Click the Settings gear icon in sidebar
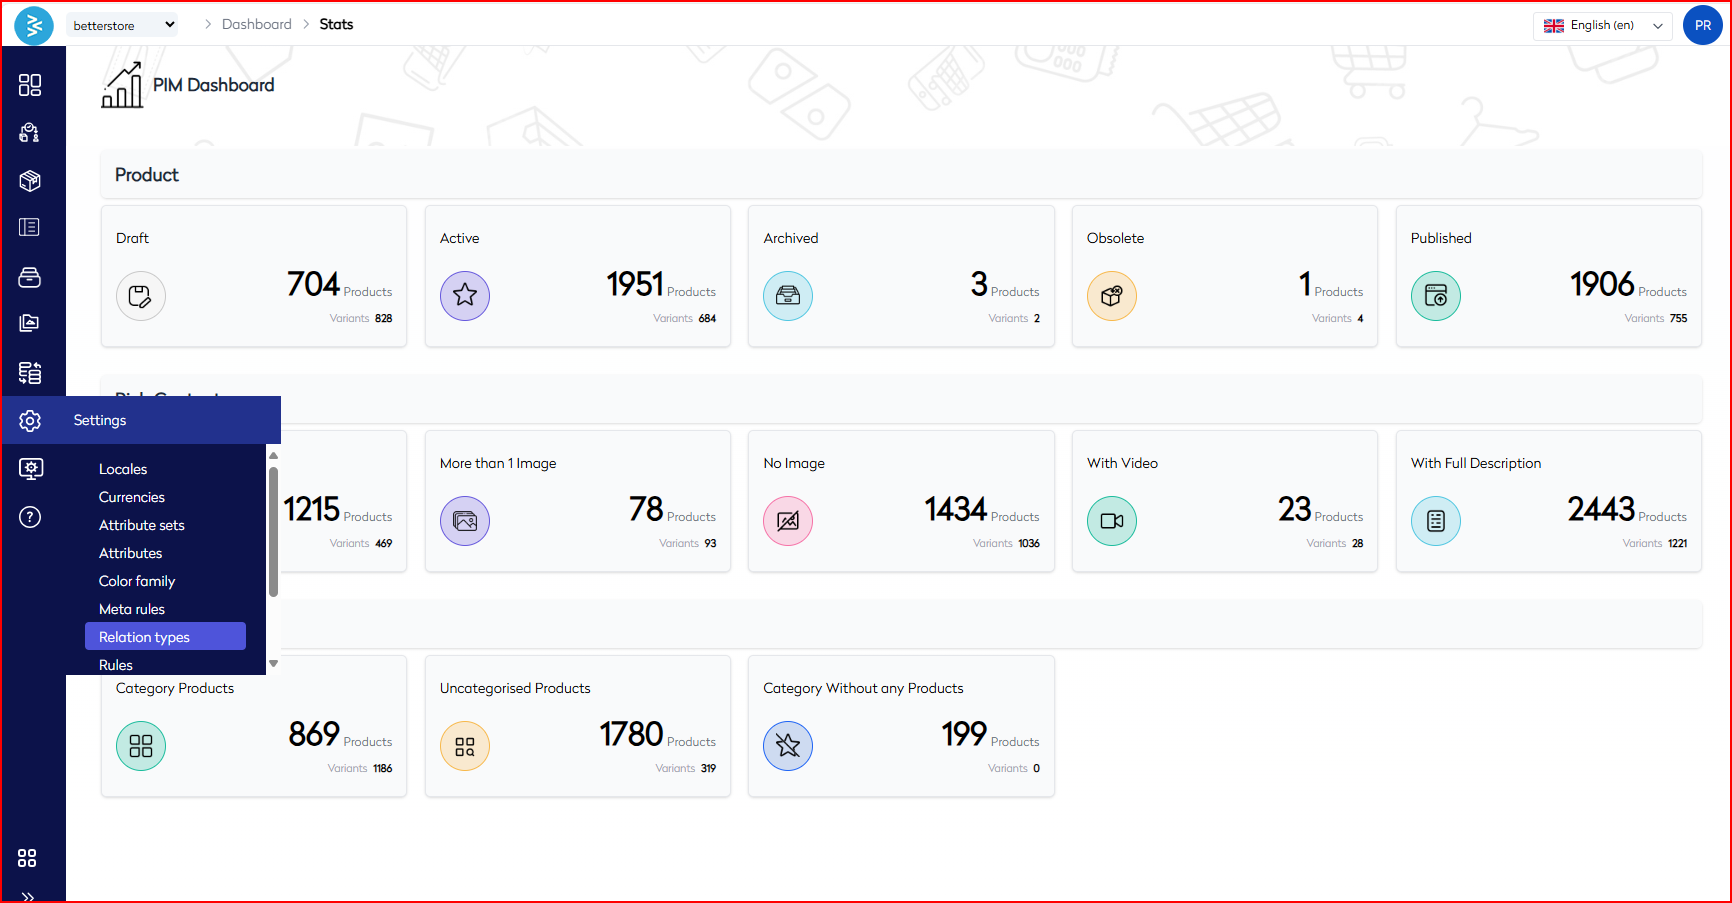 (x=30, y=421)
